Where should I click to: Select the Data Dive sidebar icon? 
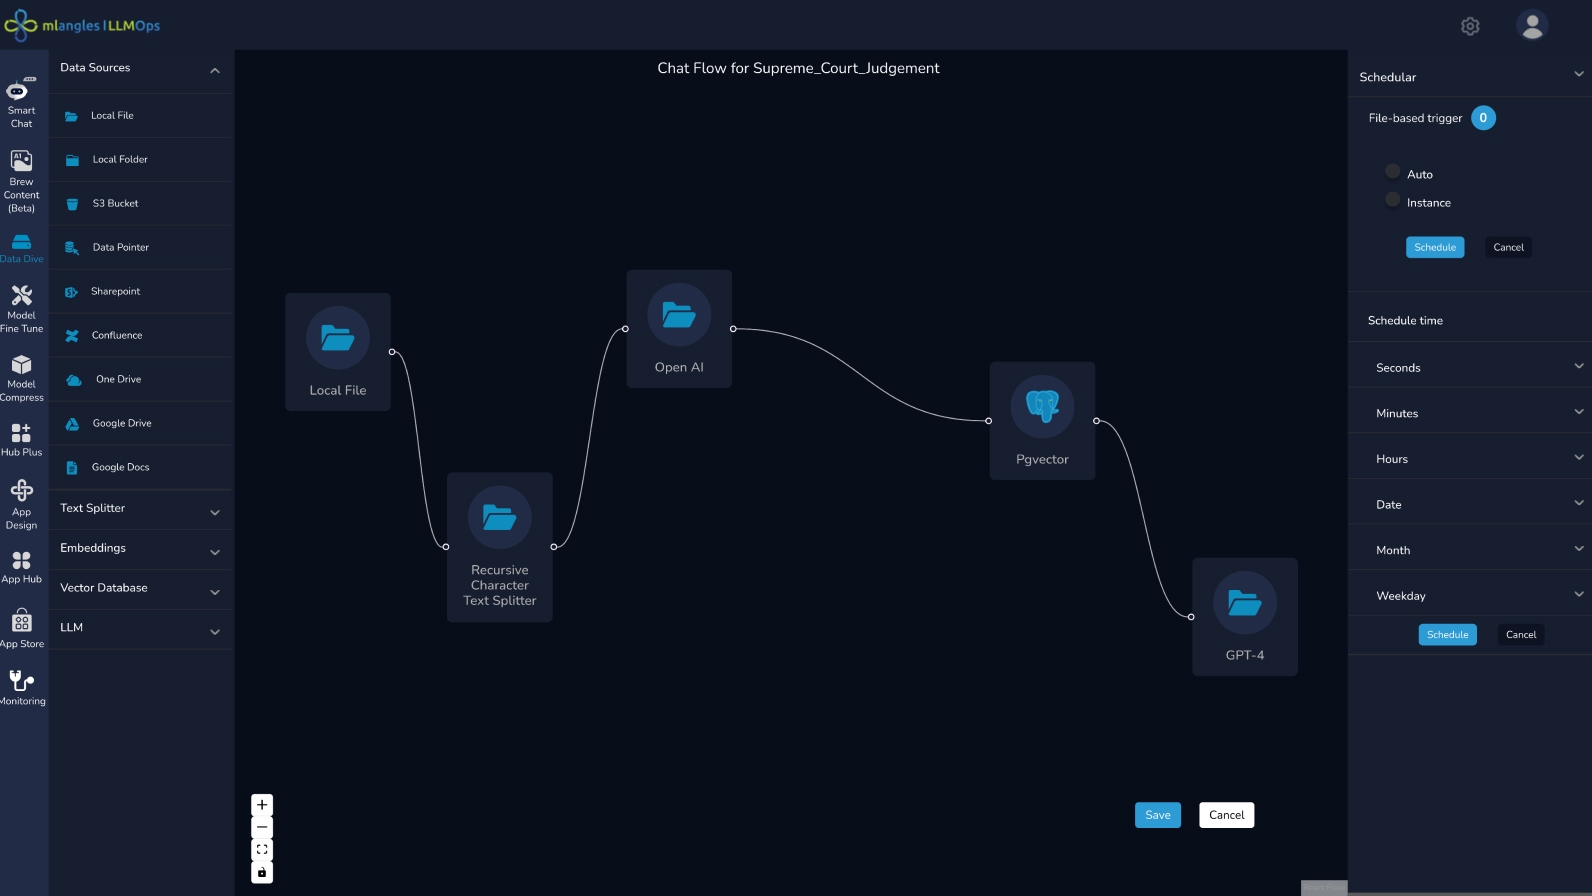(21, 248)
